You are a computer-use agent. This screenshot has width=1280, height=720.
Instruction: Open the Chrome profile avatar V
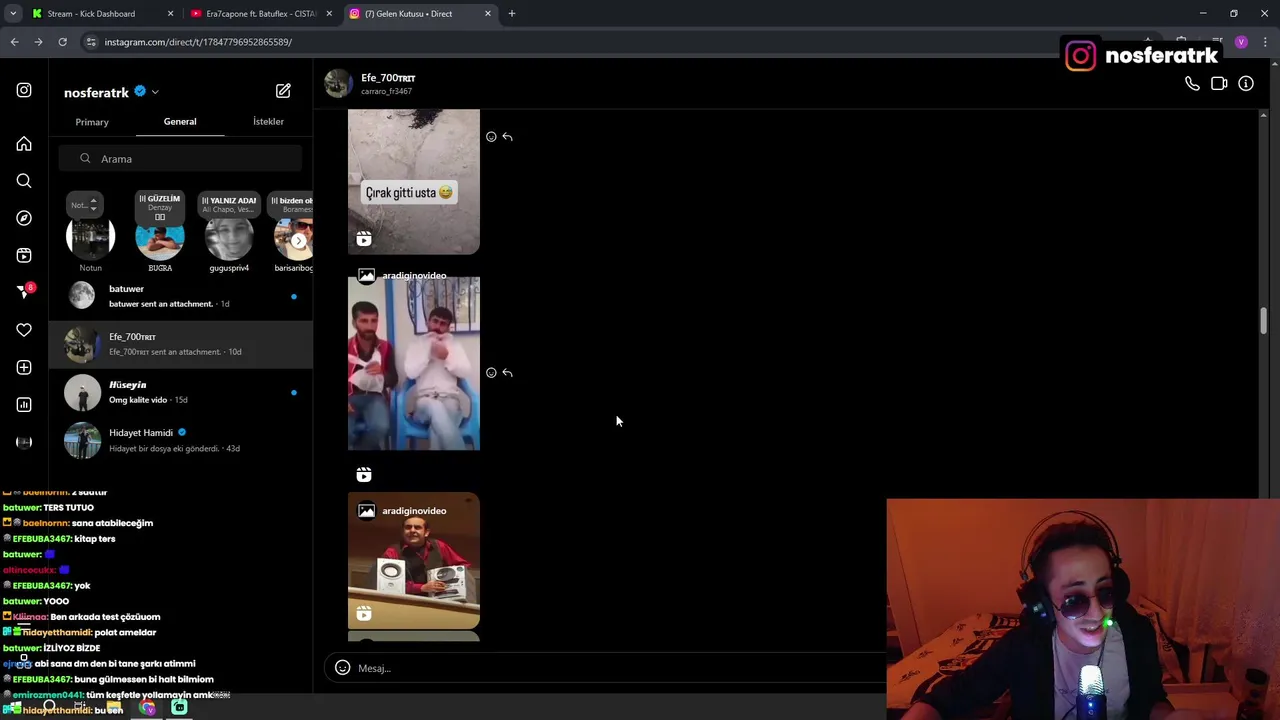pyautogui.click(x=1241, y=42)
